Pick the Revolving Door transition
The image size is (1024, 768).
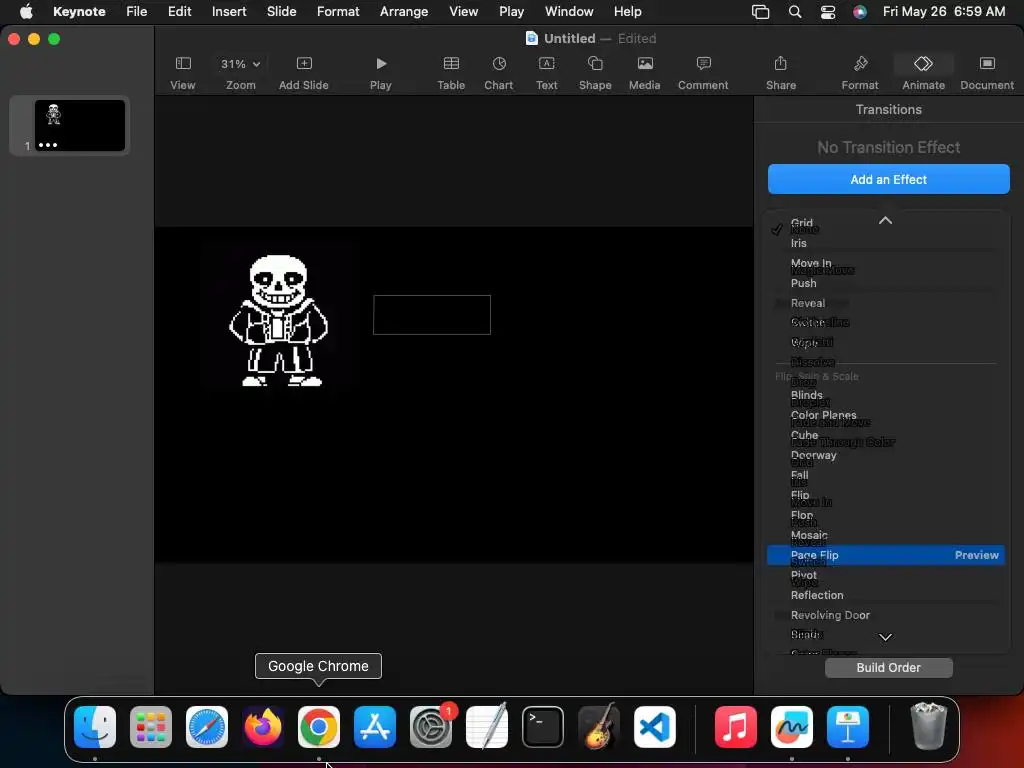coord(830,615)
